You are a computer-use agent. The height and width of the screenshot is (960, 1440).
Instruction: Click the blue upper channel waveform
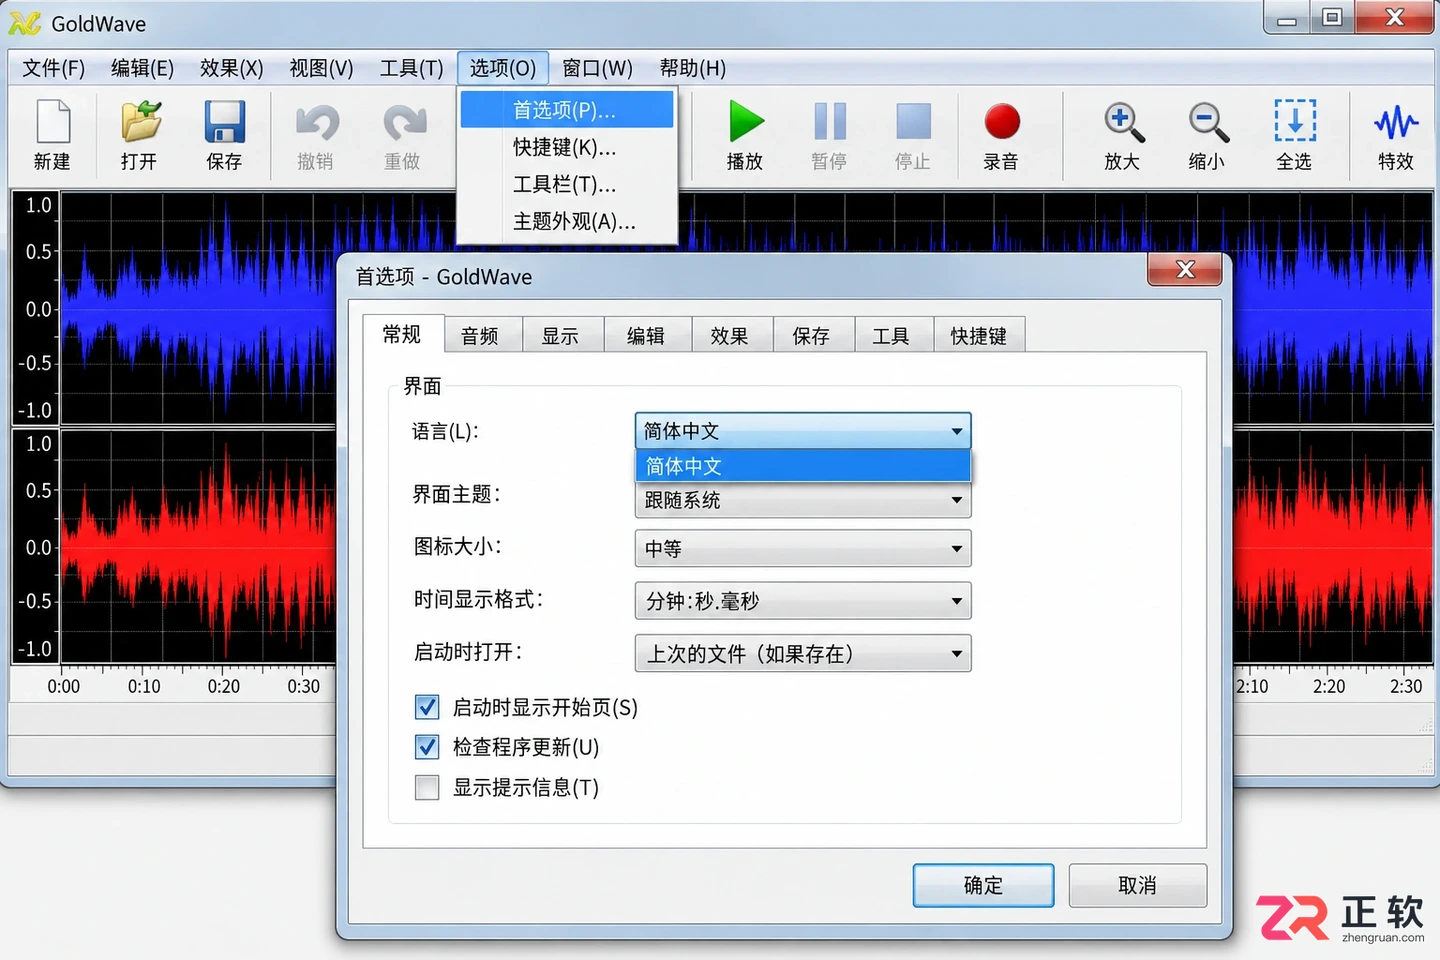click(x=198, y=308)
